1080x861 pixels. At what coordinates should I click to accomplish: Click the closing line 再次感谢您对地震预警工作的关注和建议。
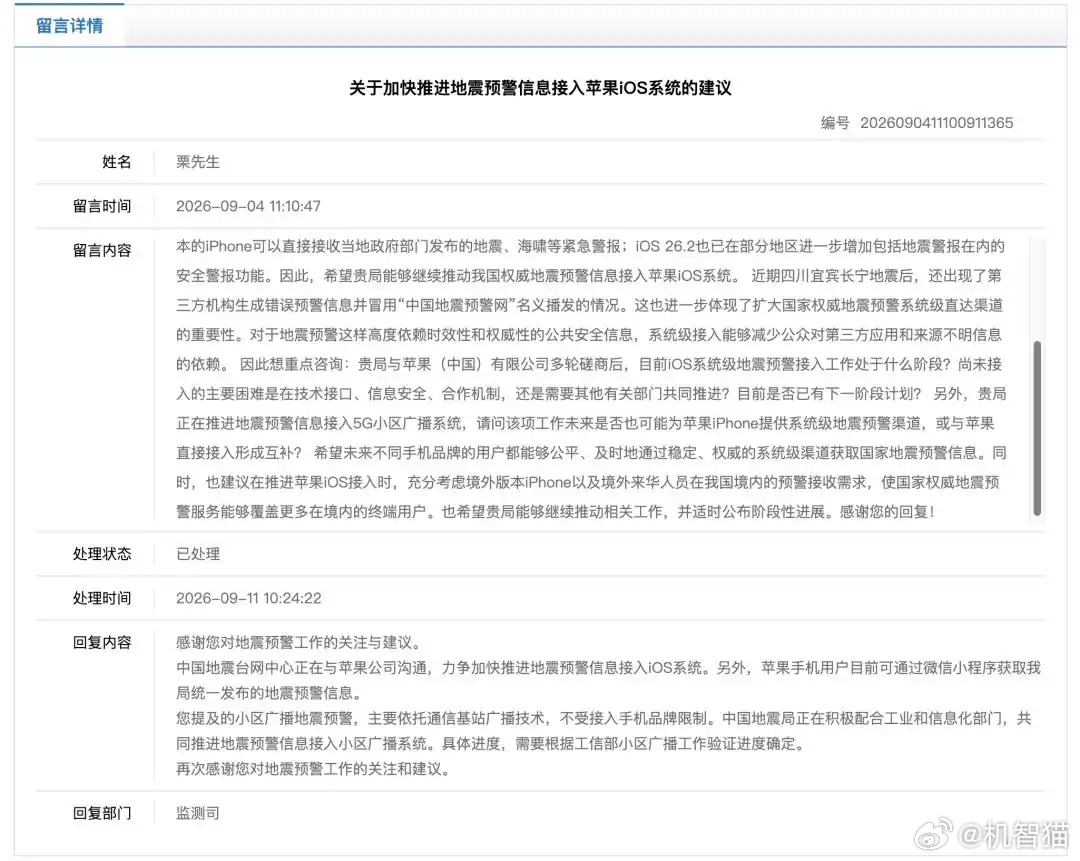[x=314, y=769]
